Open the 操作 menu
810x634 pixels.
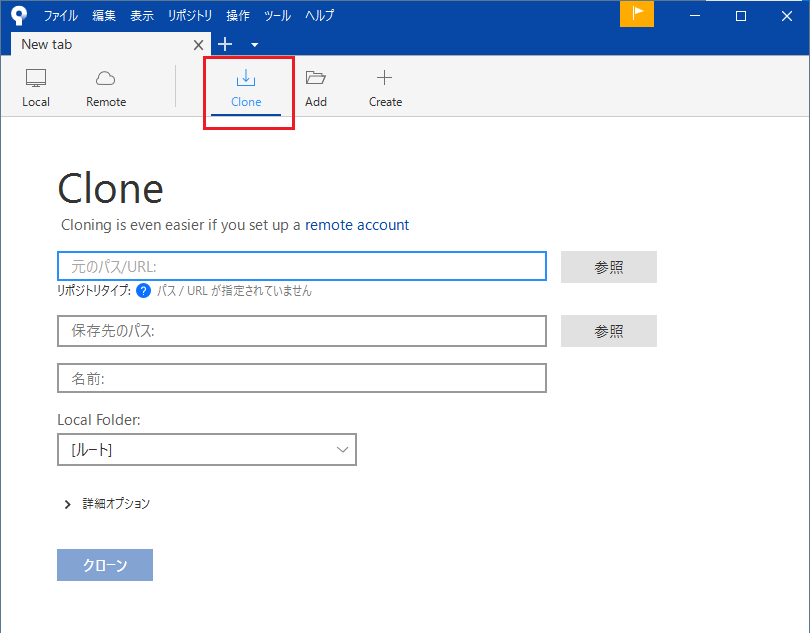pyautogui.click(x=238, y=16)
